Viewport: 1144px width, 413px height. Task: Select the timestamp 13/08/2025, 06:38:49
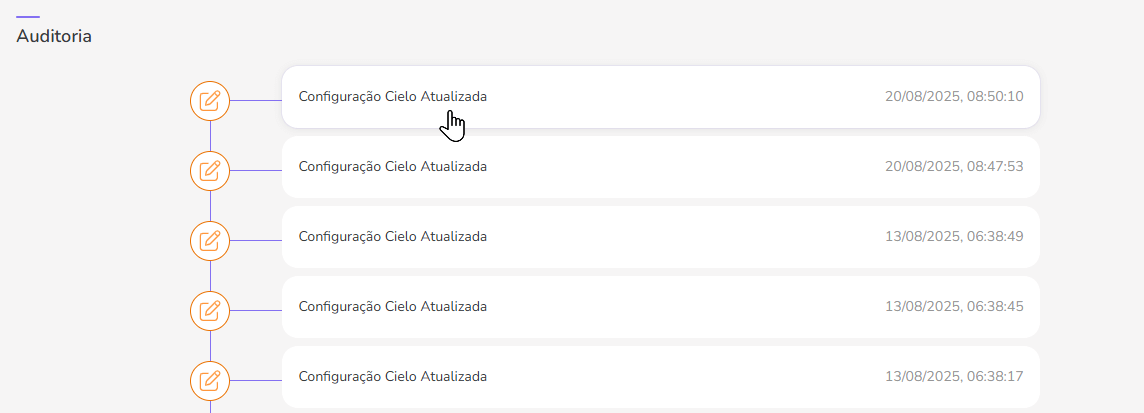point(954,237)
